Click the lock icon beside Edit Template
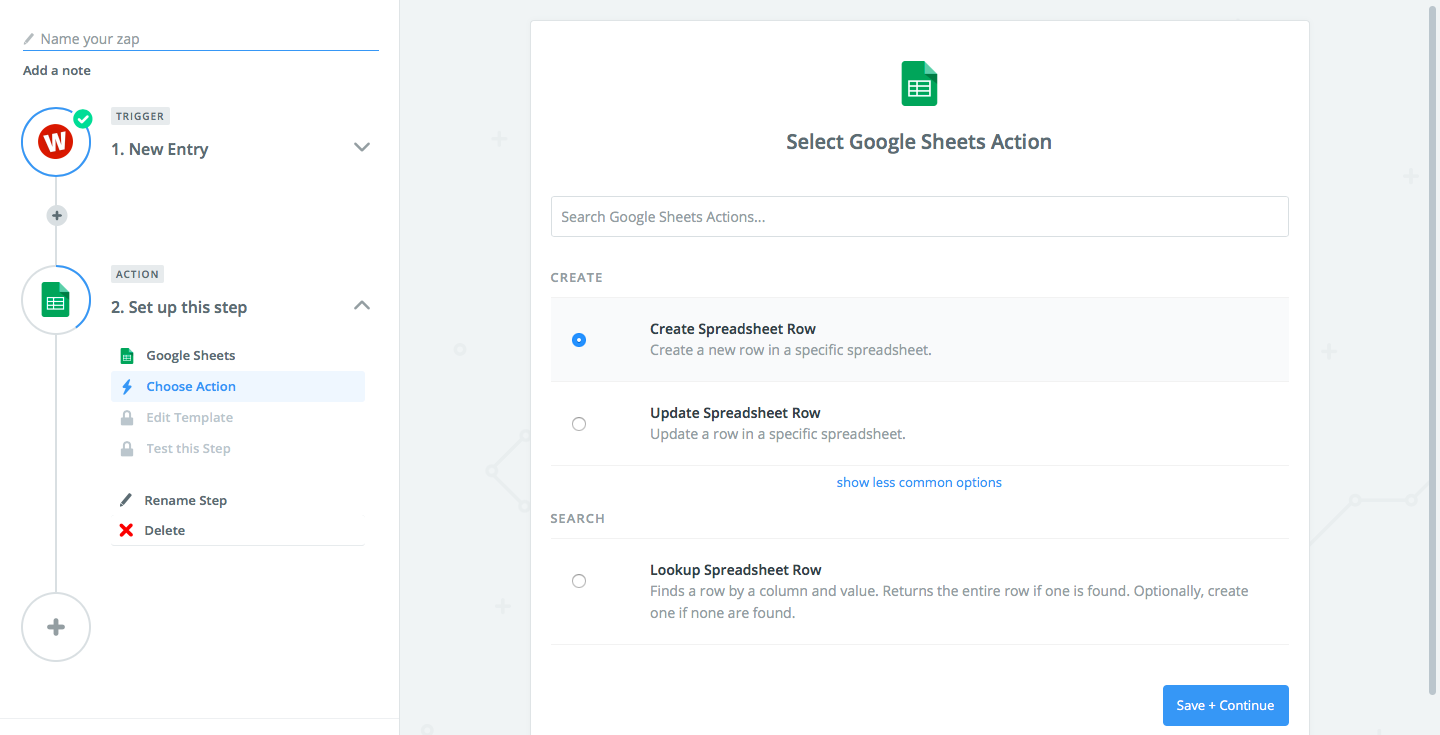This screenshot has width=1440, height=735. pyautogui.click(x=127, y=418)
